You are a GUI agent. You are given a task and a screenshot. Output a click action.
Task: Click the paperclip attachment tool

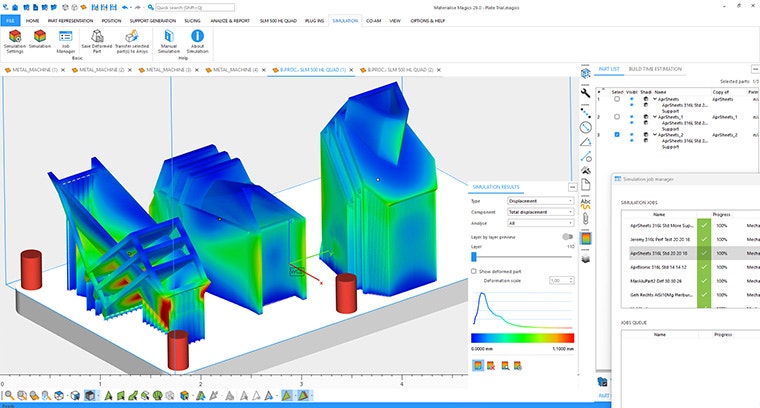[x=586, y=219]
